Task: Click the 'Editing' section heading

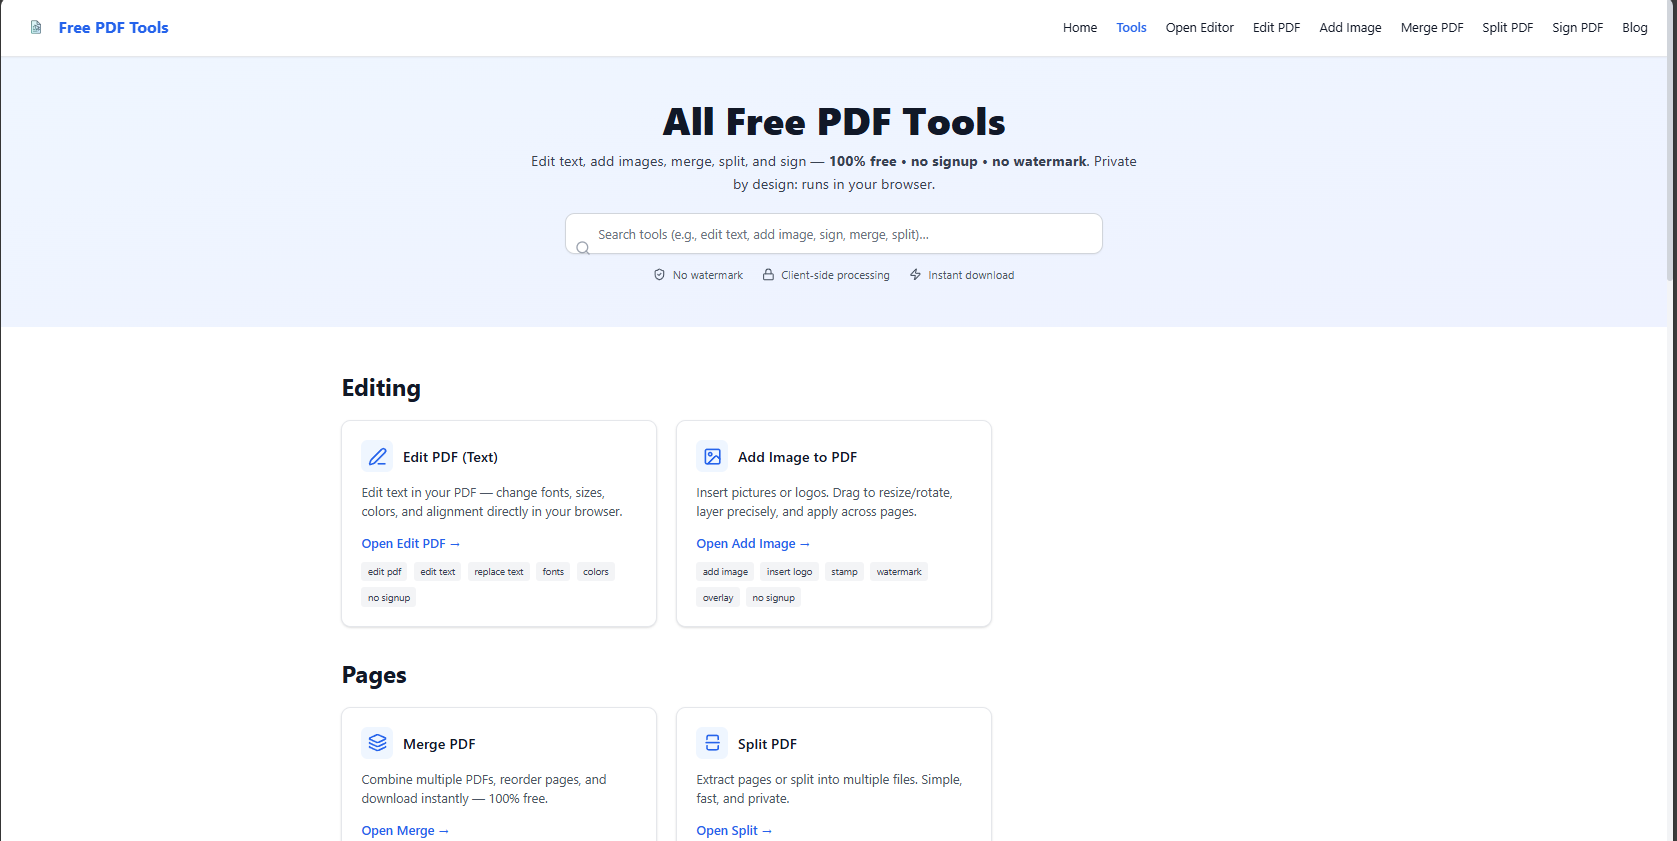Action: click(381, 388)
